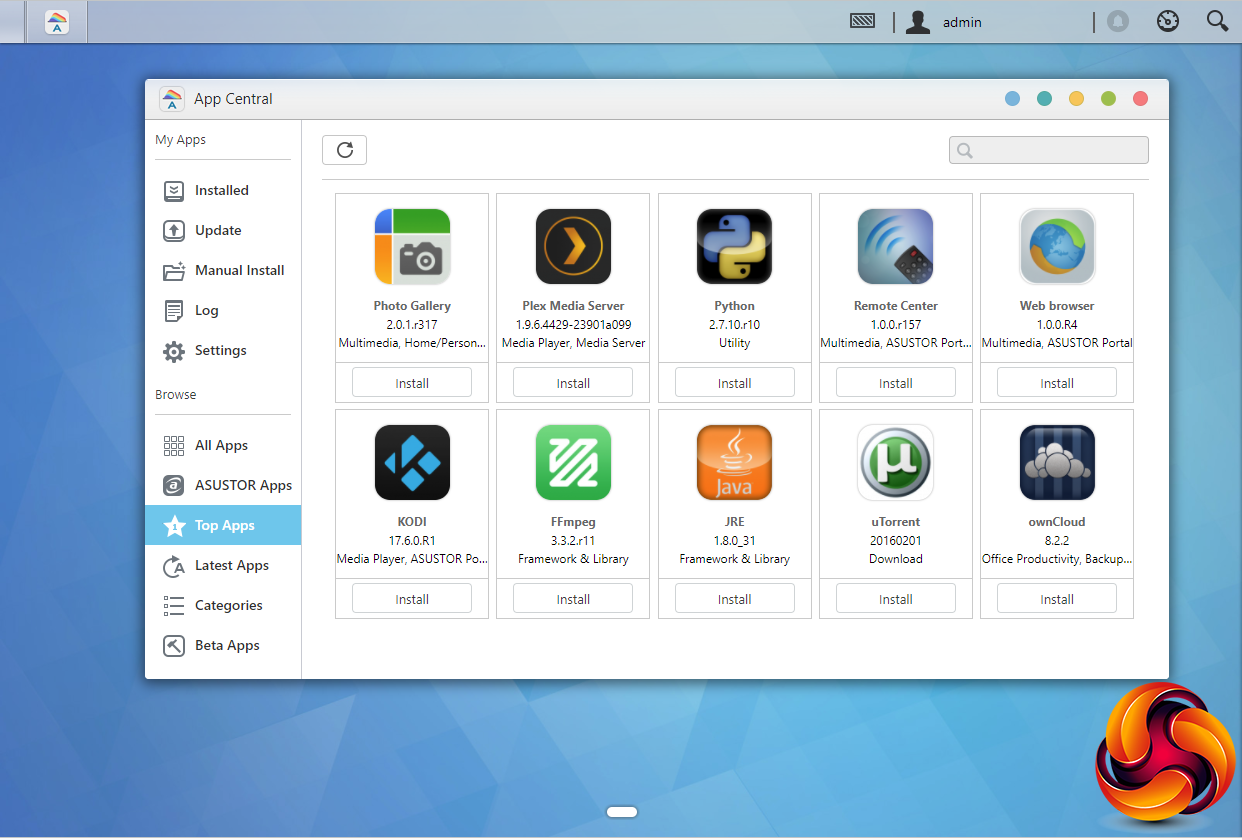1242x840 pixels.
Task: Open the KODI app icon
Action: (412, 463)
